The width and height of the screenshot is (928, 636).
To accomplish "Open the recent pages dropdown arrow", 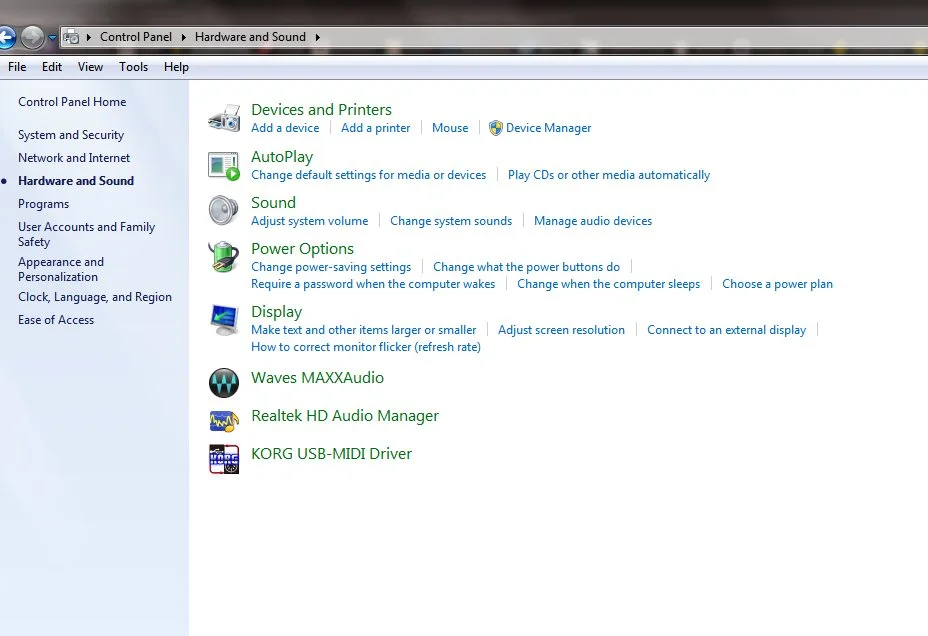I will click(x=52, y=38).
